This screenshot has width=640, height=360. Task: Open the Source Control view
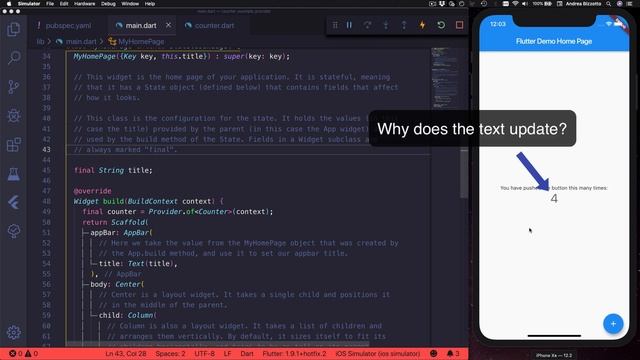(x=13, y=87)
